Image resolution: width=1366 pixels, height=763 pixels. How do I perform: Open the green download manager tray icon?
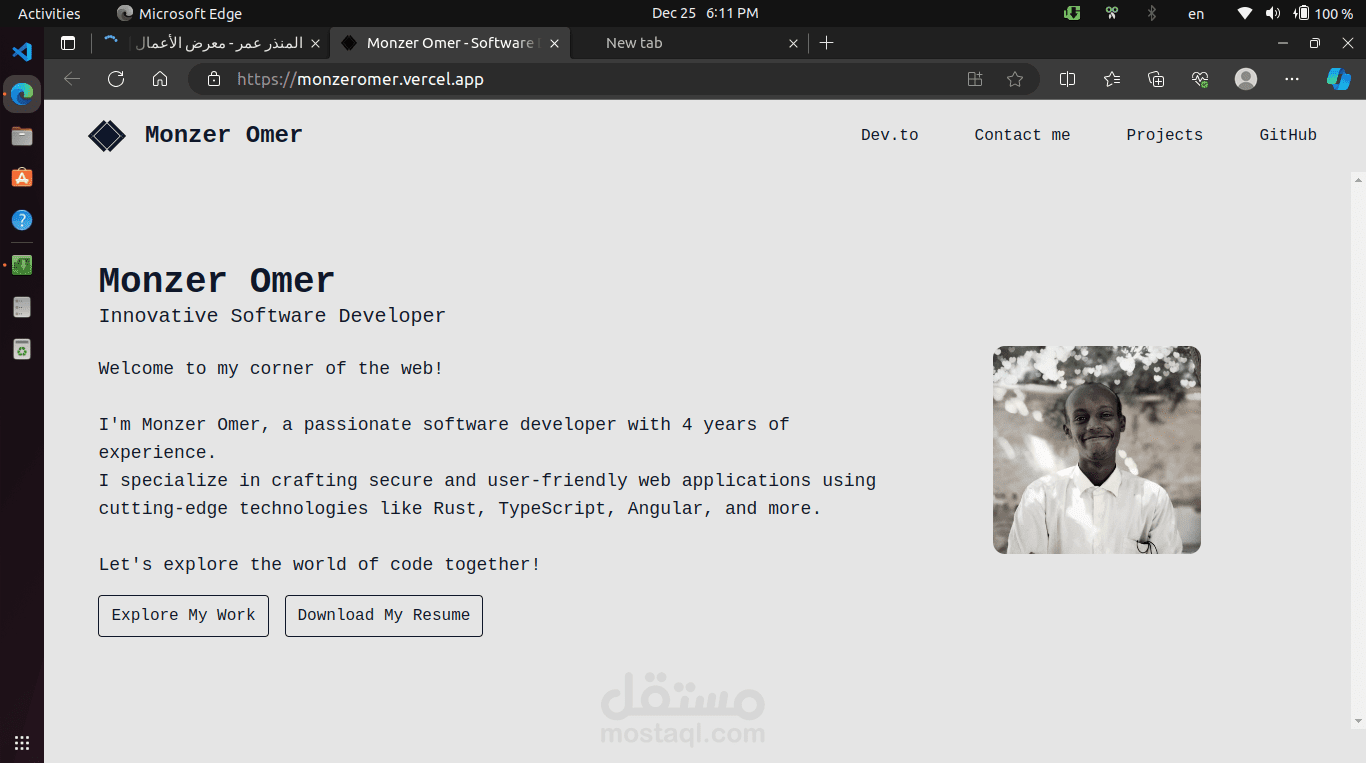coord(1072,13)
